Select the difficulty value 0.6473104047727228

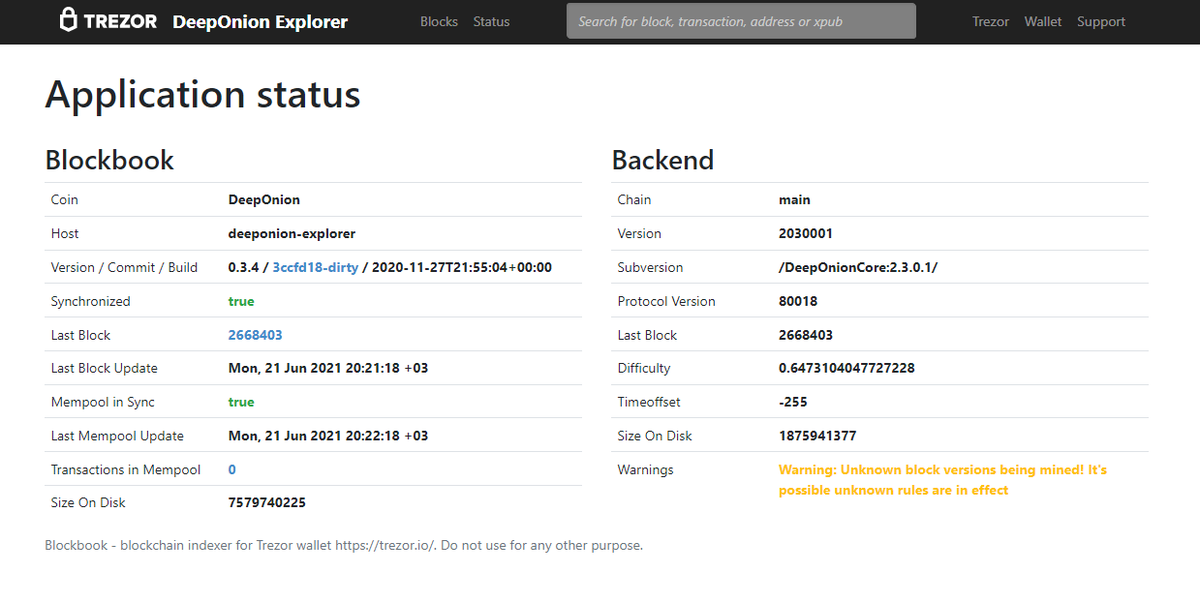pyautogui.click(x=847, y=368)
